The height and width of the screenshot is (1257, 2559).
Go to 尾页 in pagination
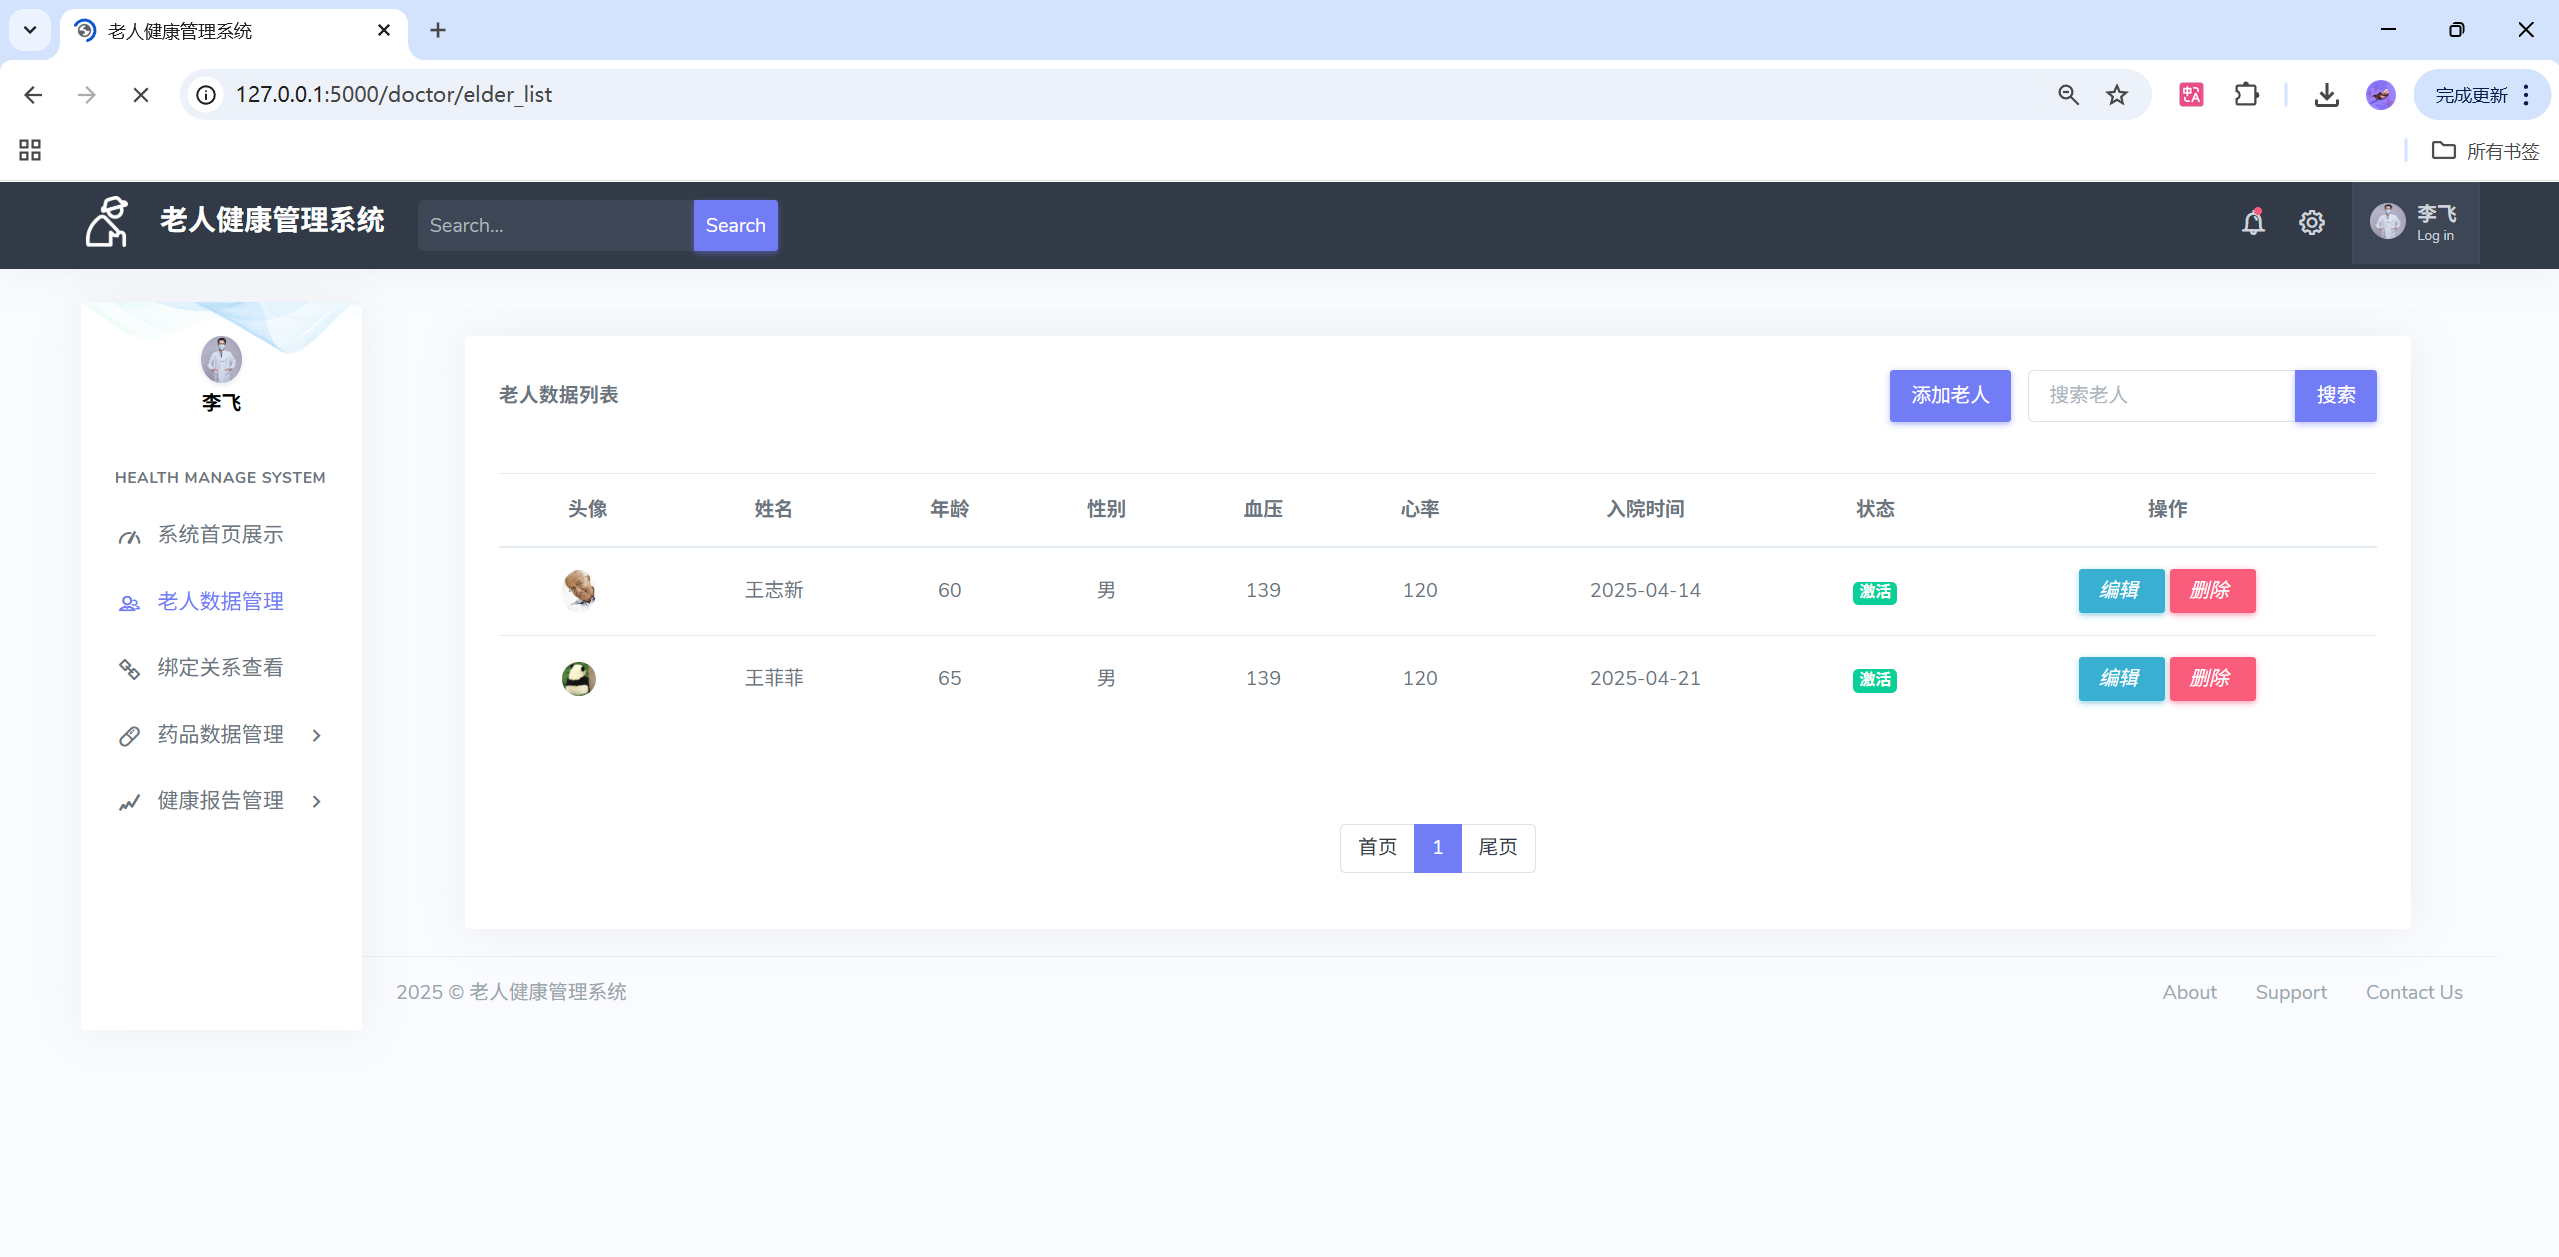click(1497, 848)
